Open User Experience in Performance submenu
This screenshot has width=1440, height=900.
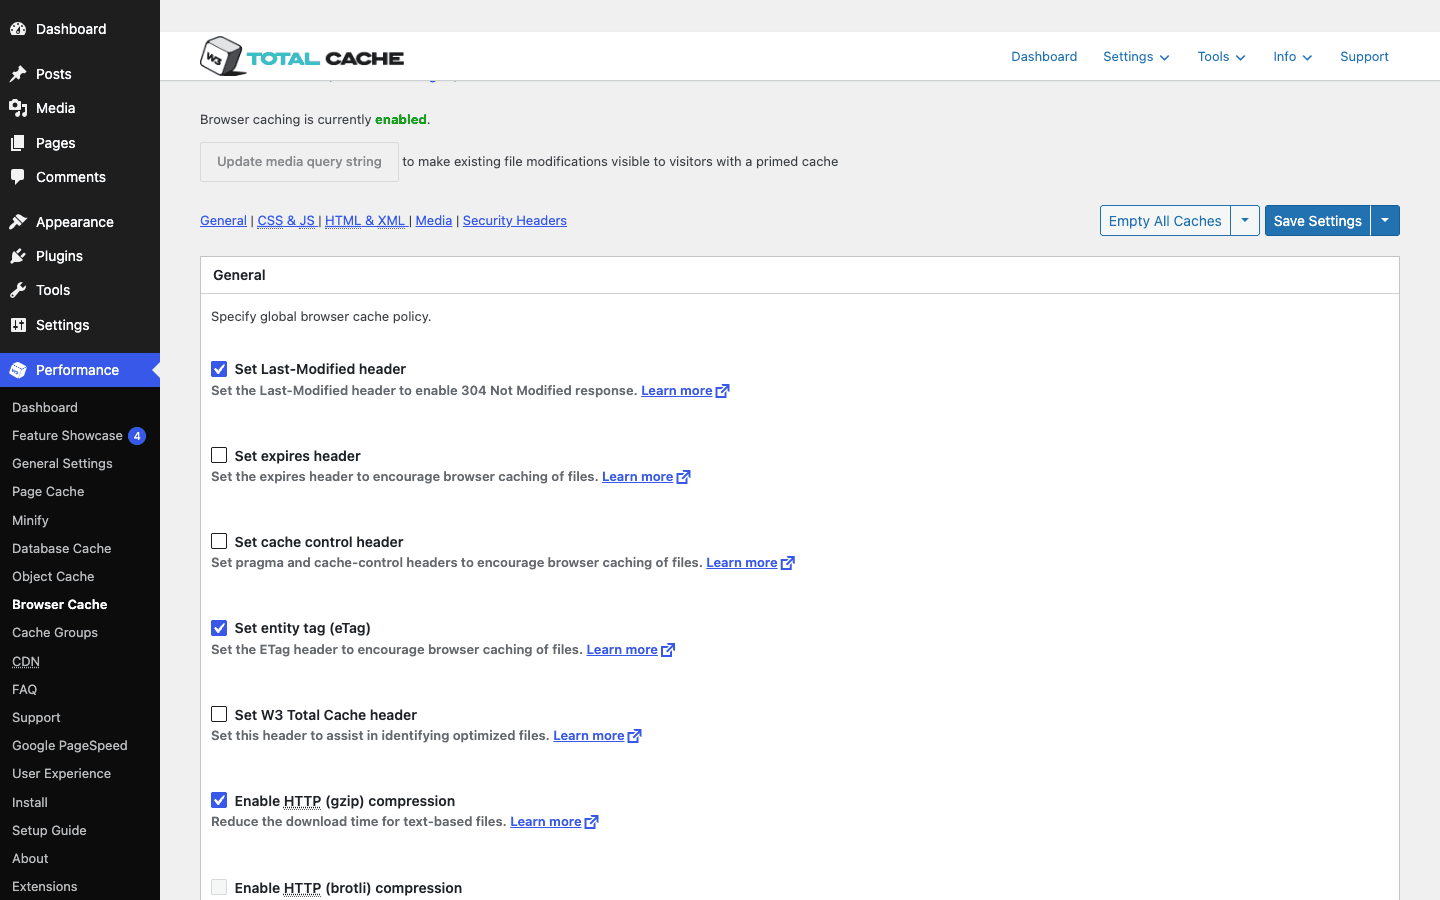[x=62, y=774]
